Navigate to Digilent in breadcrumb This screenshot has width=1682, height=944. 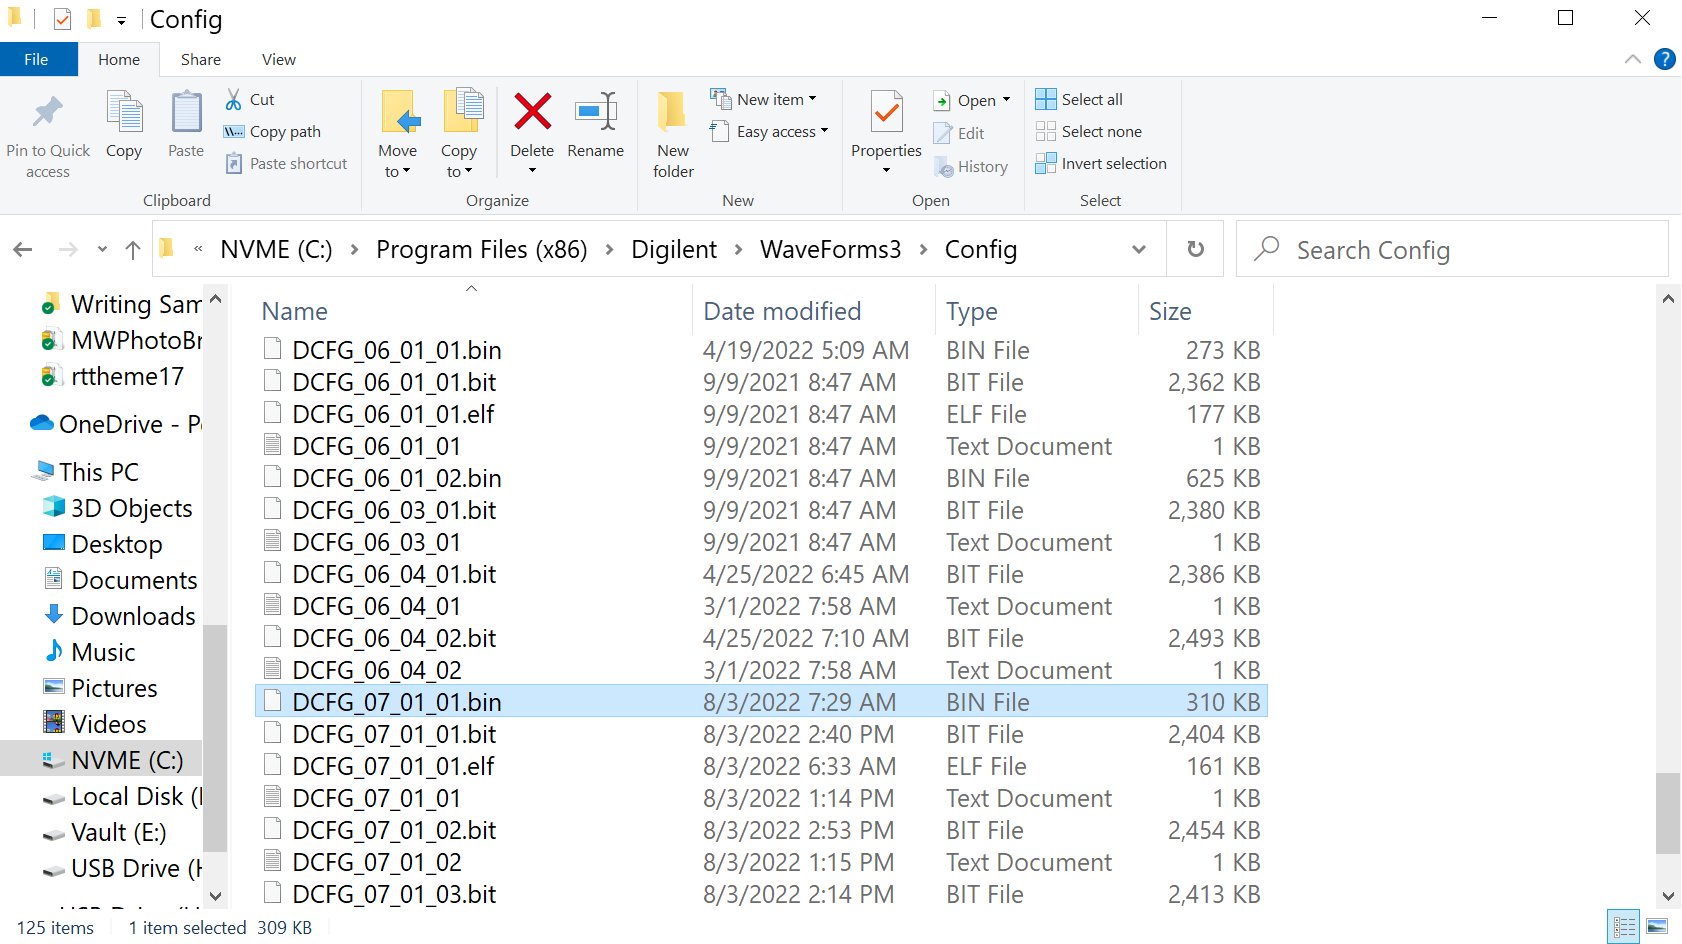(x=674, y=249)
